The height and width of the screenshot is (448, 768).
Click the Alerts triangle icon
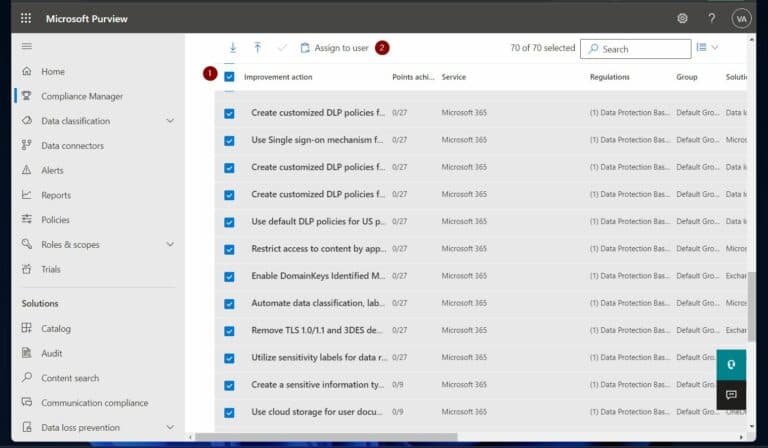click(x=27, y=170)
